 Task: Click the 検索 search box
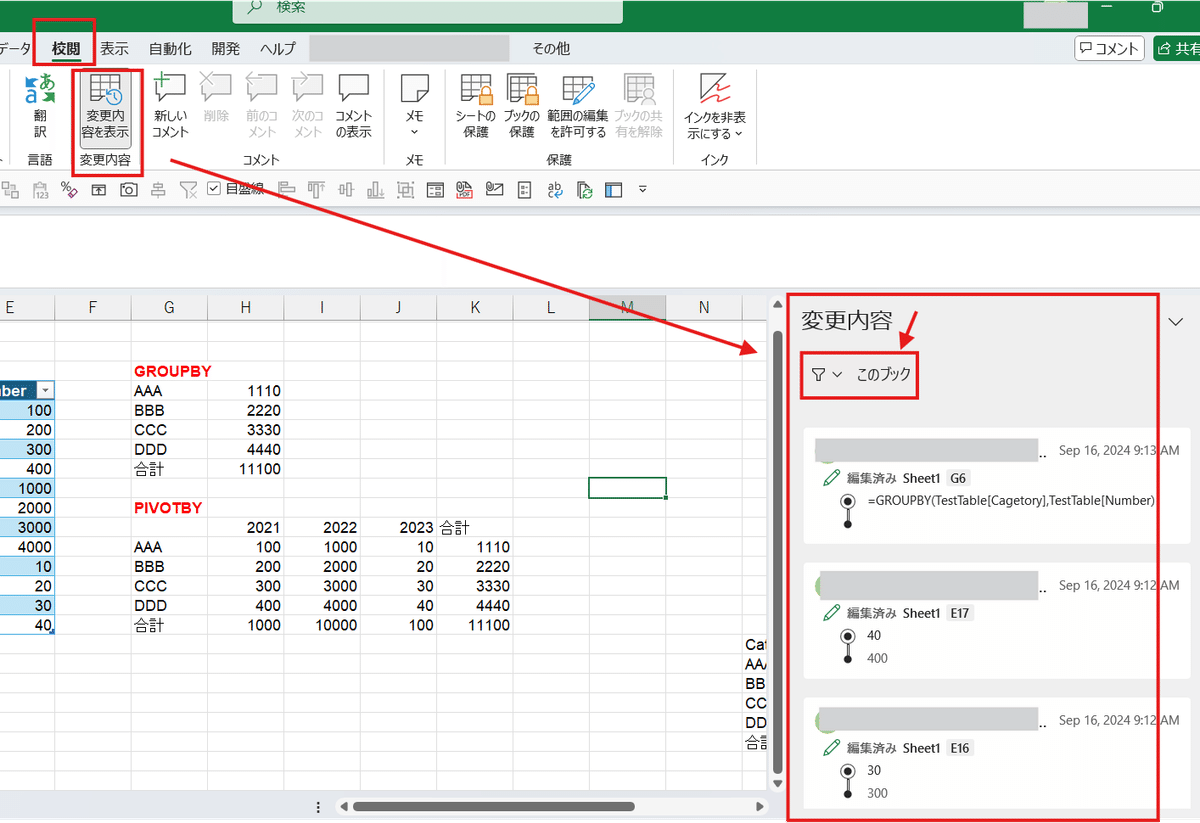click(x=428, y=8)
